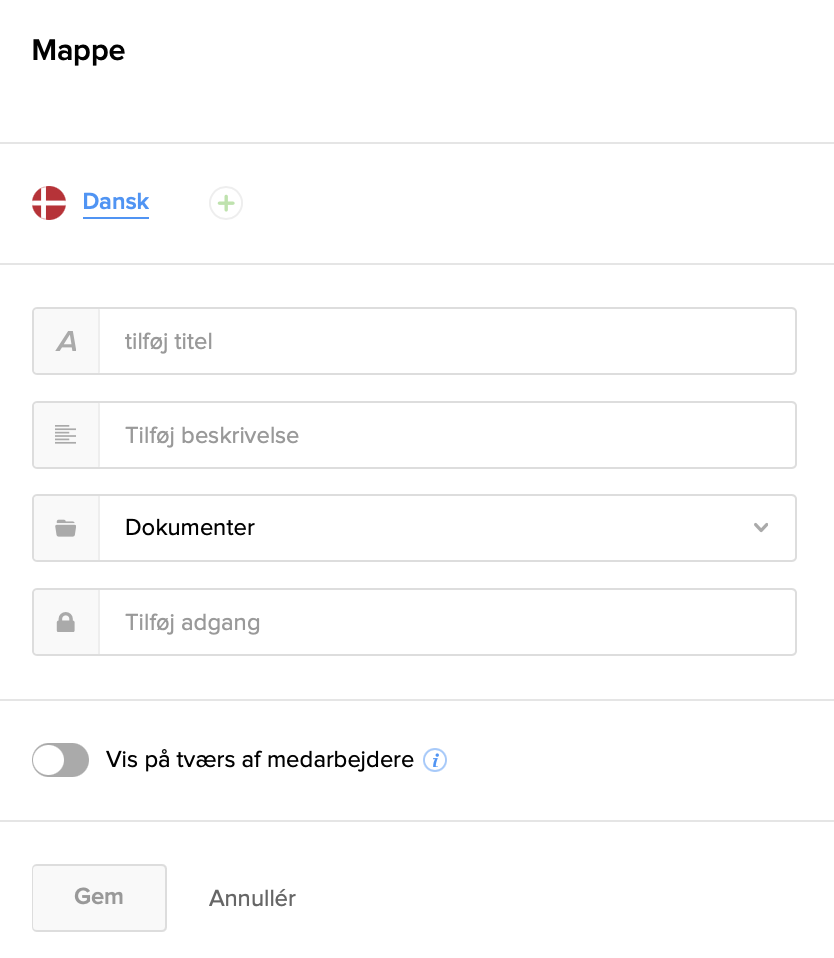Click the lock icon for access
Image resolution: width=834 pixels, height=958 pixels.
tap(66, 622)
